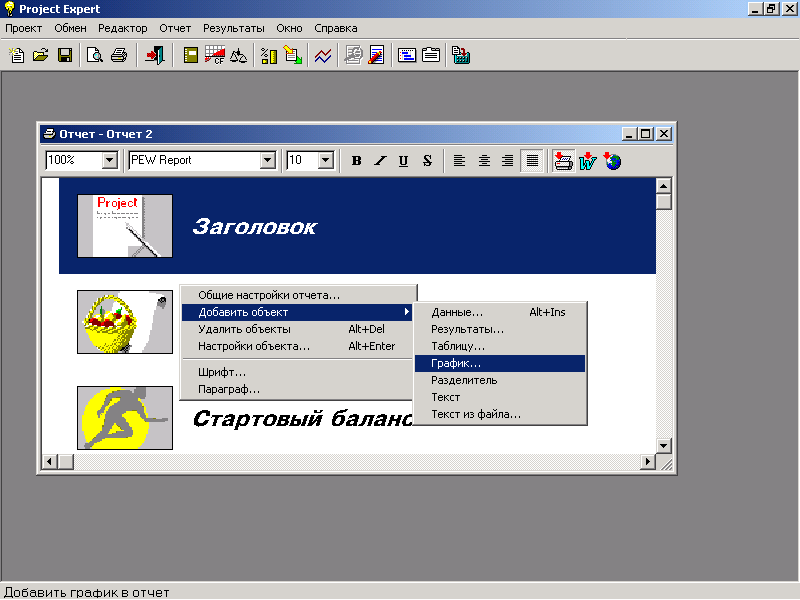Screen dimensions: 800x600
Task: Export report to web globe icon
Action: click(x=612, y=161)
